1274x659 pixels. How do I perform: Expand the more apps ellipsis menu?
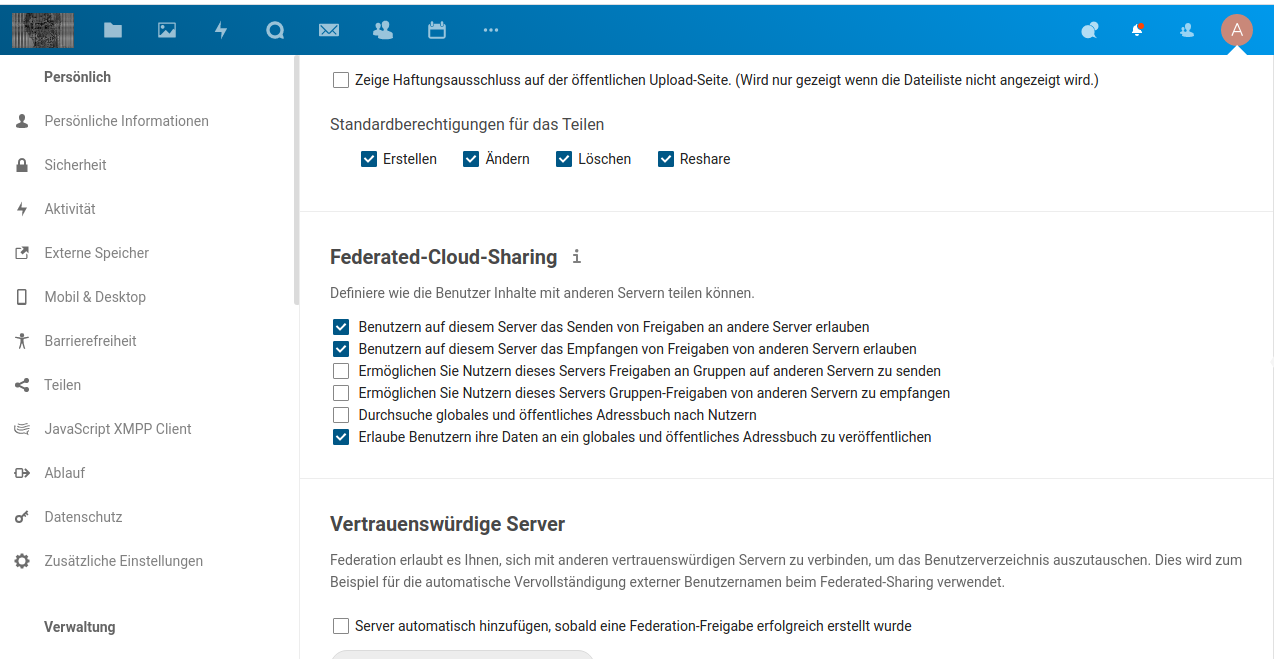click(491, 30)
